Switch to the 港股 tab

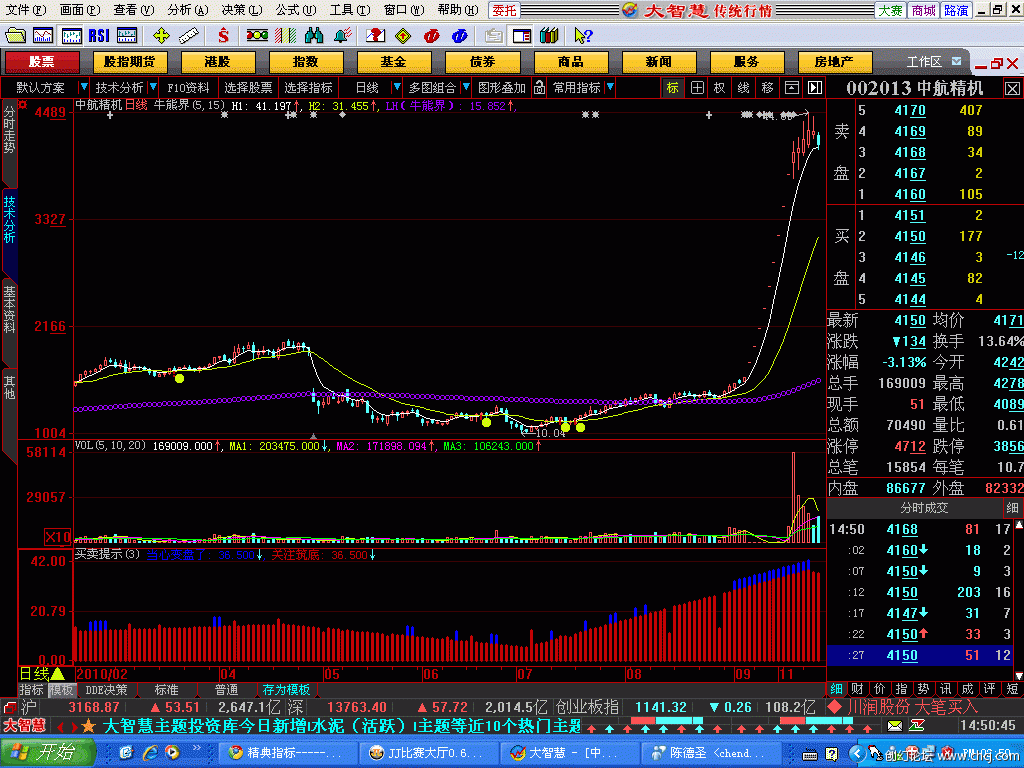tap(217, 62)
